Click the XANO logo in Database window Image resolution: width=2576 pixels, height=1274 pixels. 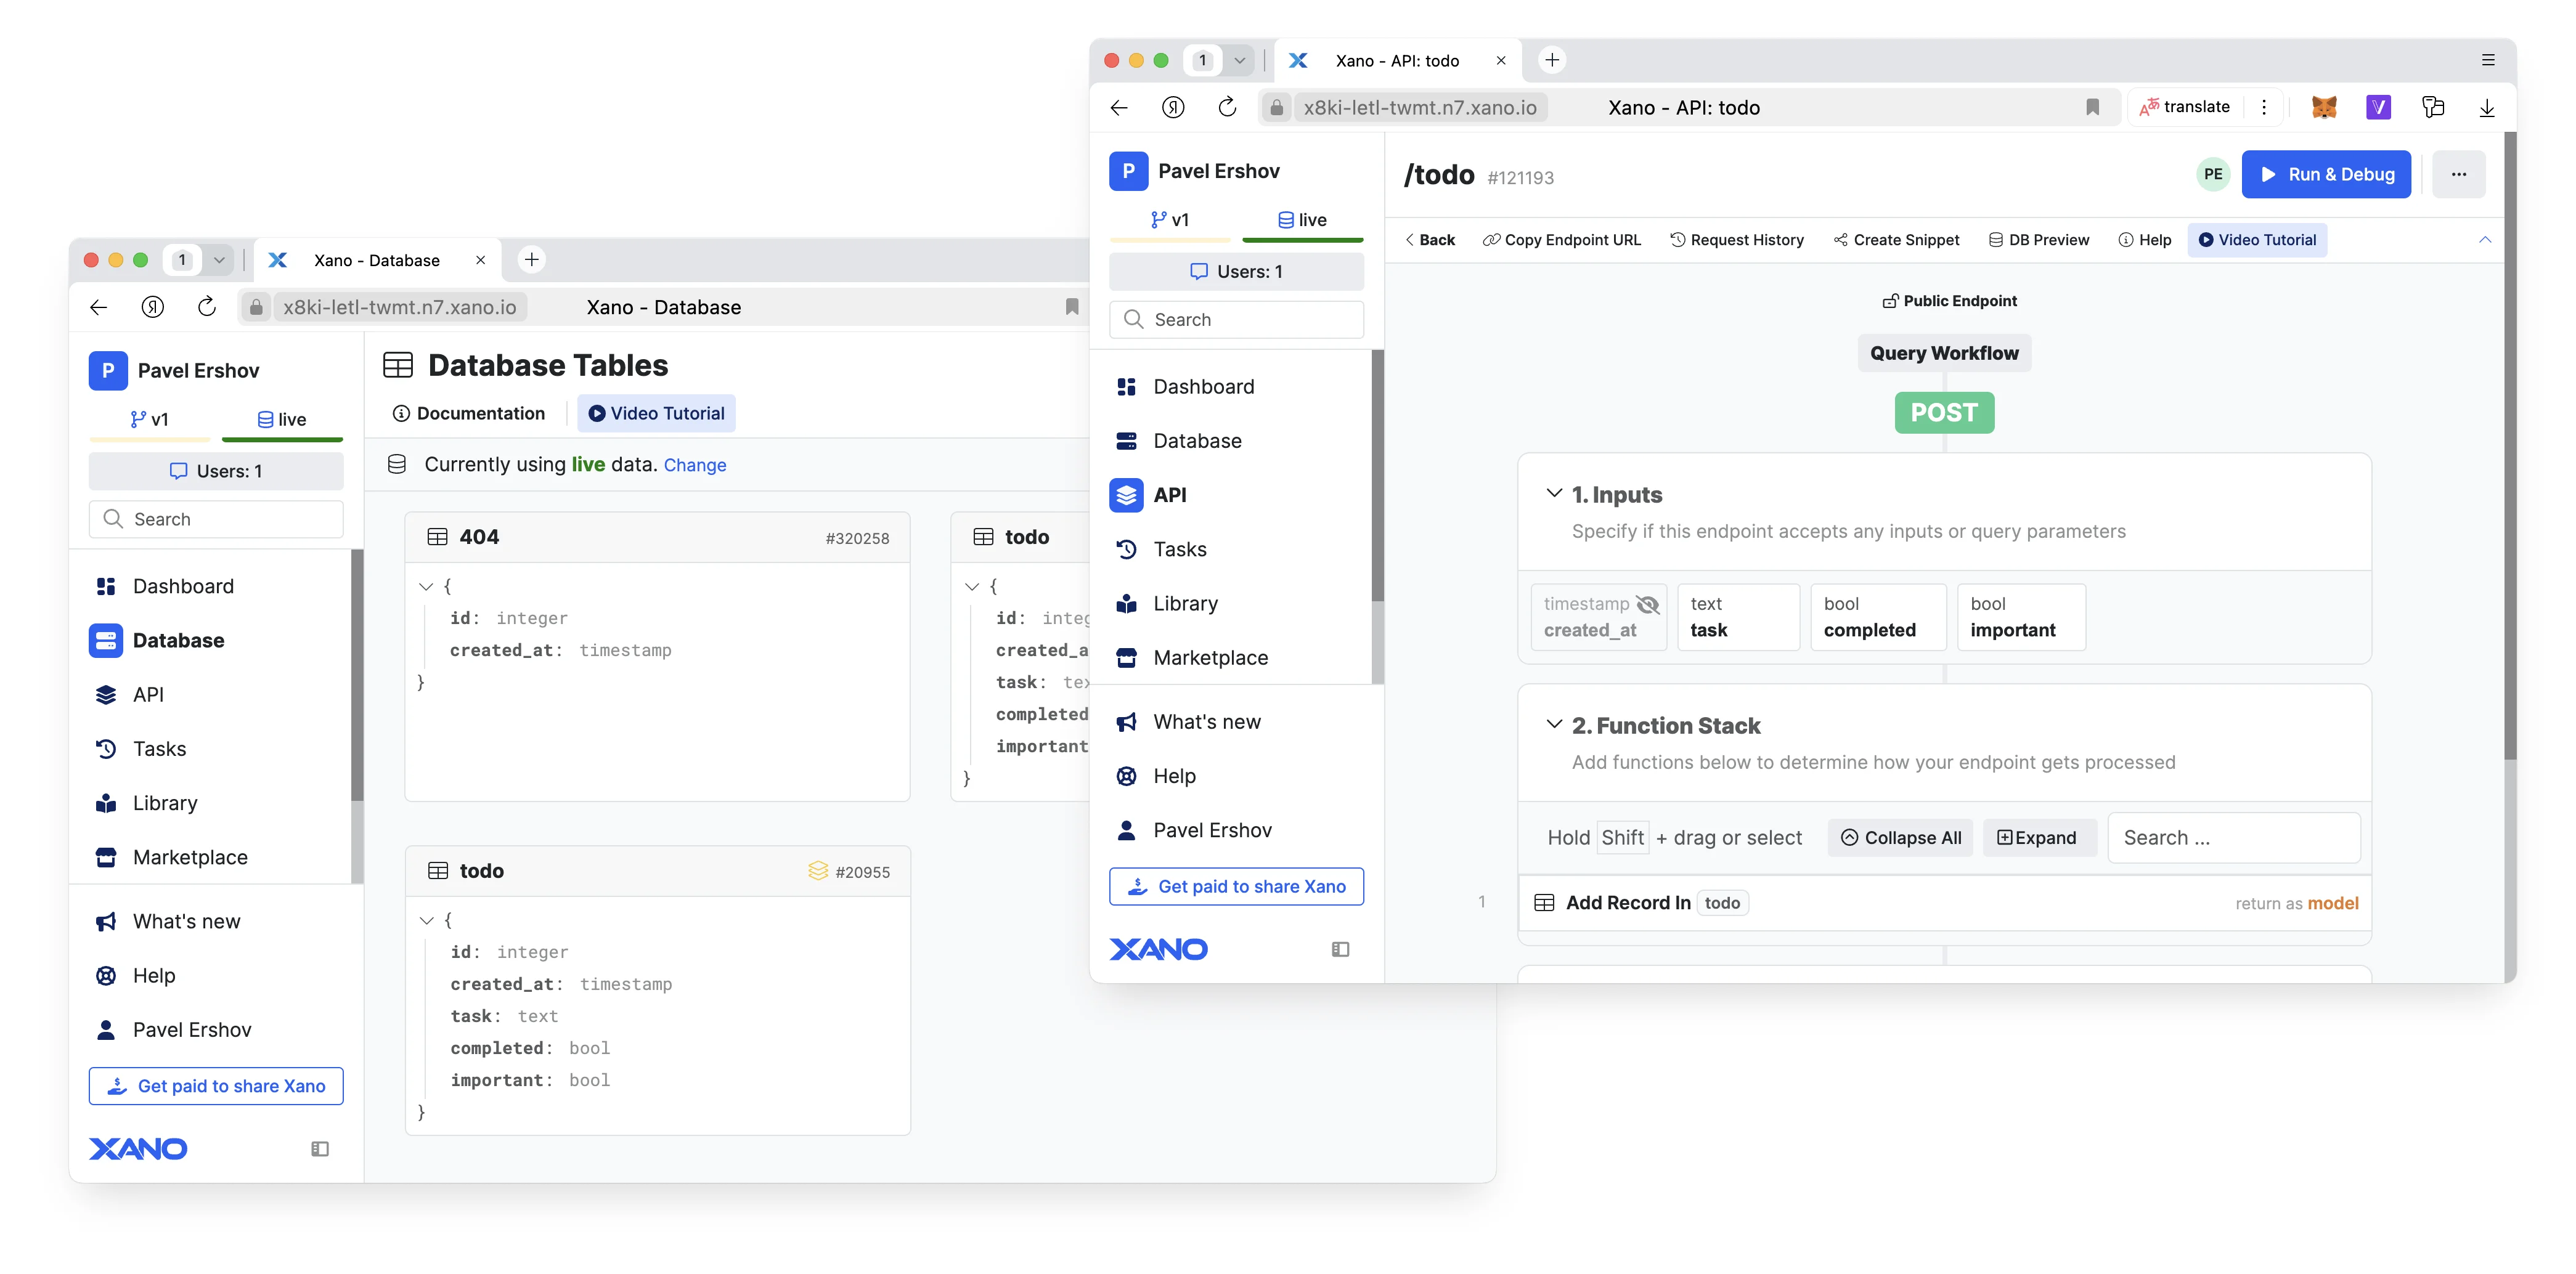tap(138, 1149)
